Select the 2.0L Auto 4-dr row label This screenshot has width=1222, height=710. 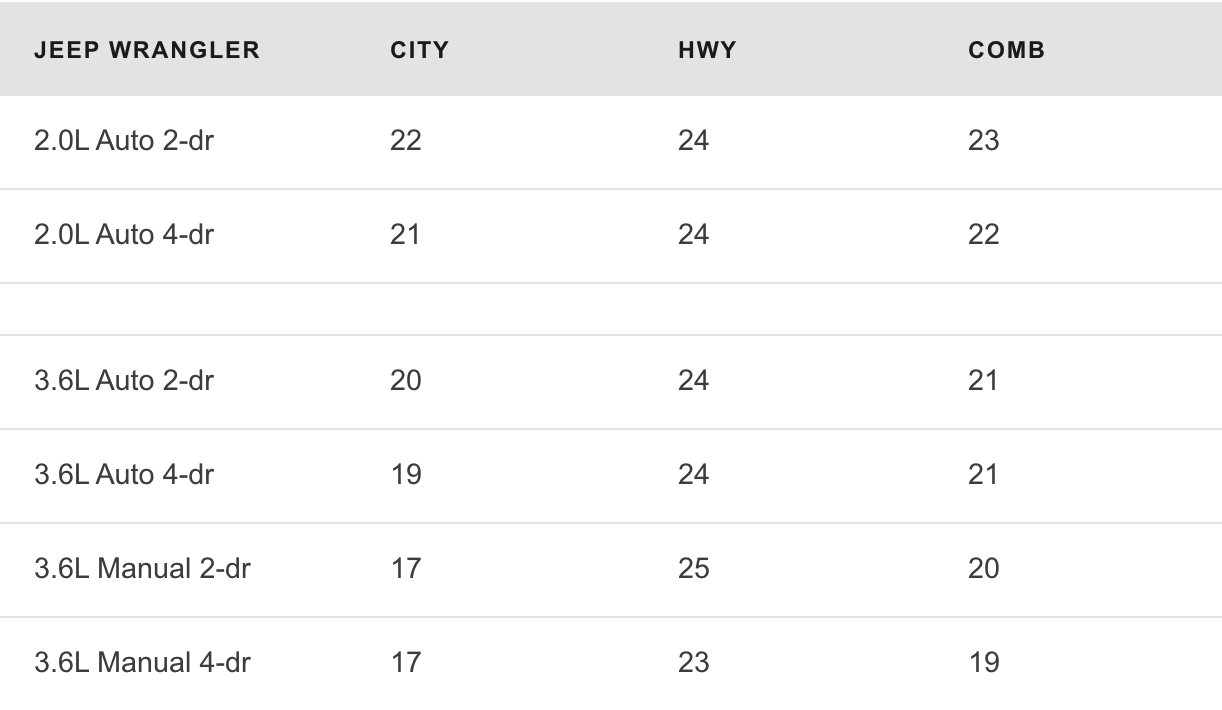124,234
